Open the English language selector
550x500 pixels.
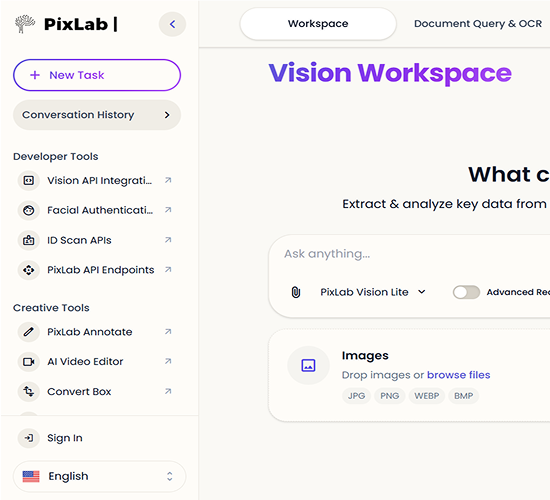[x=99, y=476]
